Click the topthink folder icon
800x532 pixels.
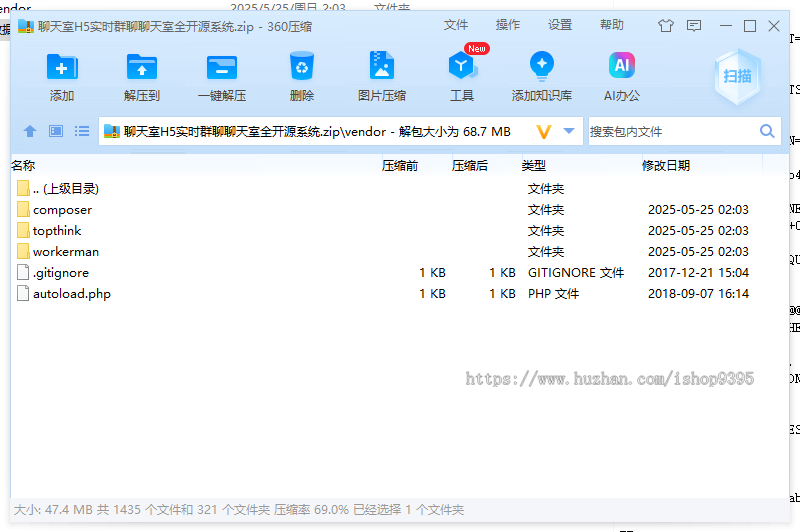[x=23, y=230]
